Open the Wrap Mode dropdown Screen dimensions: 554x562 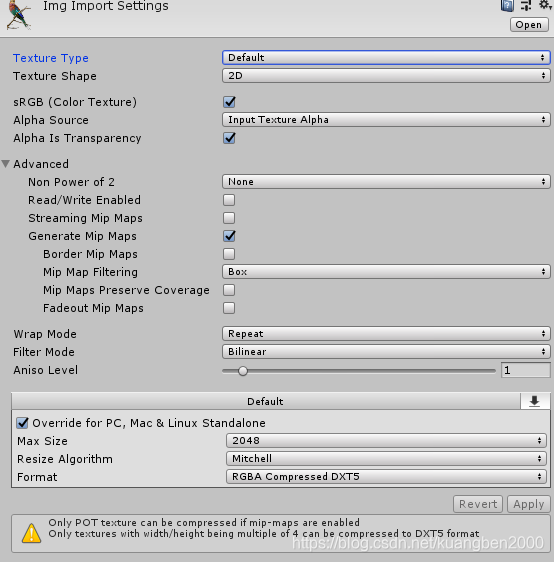point(386,334)
